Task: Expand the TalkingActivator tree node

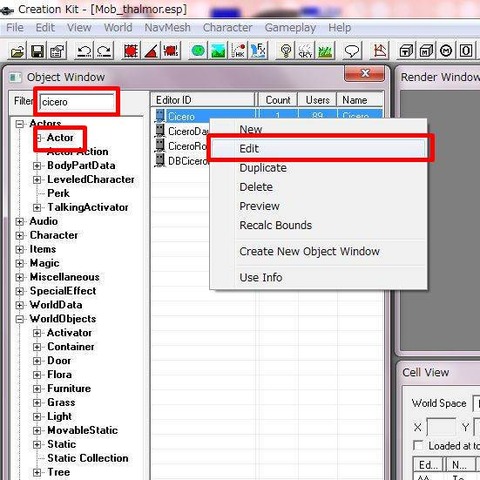Action: click(37, 208)
